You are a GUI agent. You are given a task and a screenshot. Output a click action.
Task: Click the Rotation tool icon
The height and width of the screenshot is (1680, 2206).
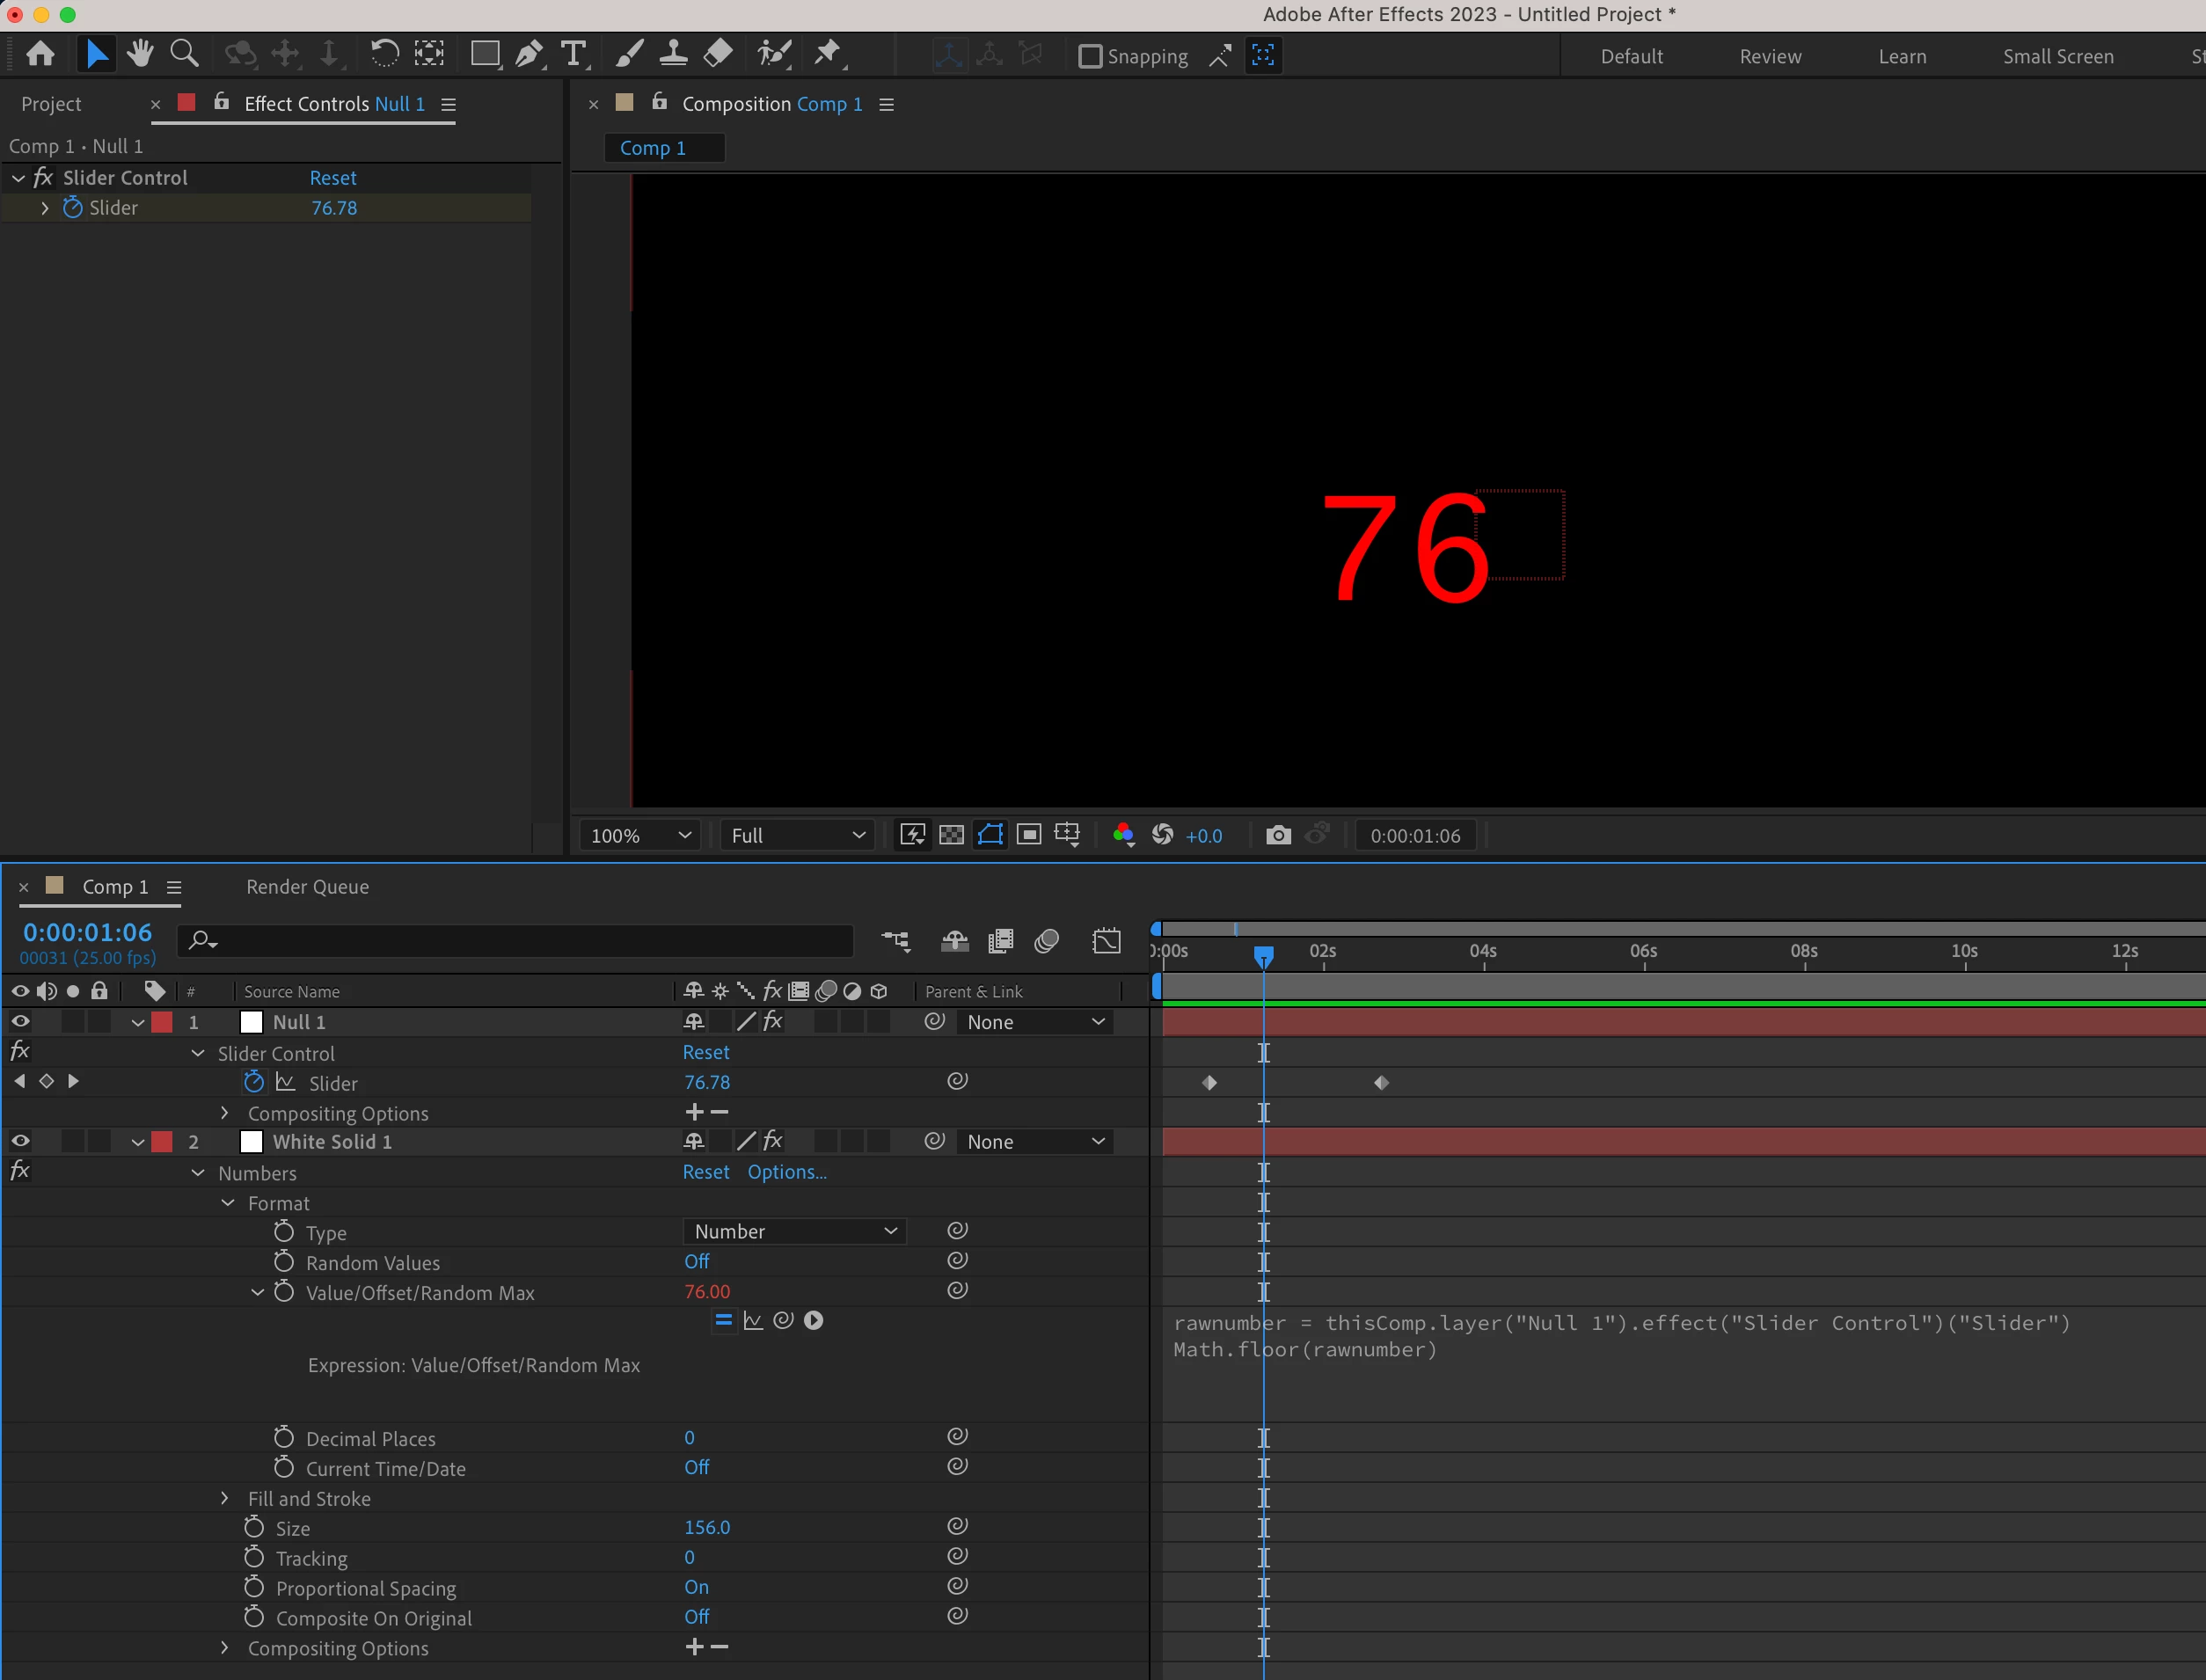pos(384,54)
